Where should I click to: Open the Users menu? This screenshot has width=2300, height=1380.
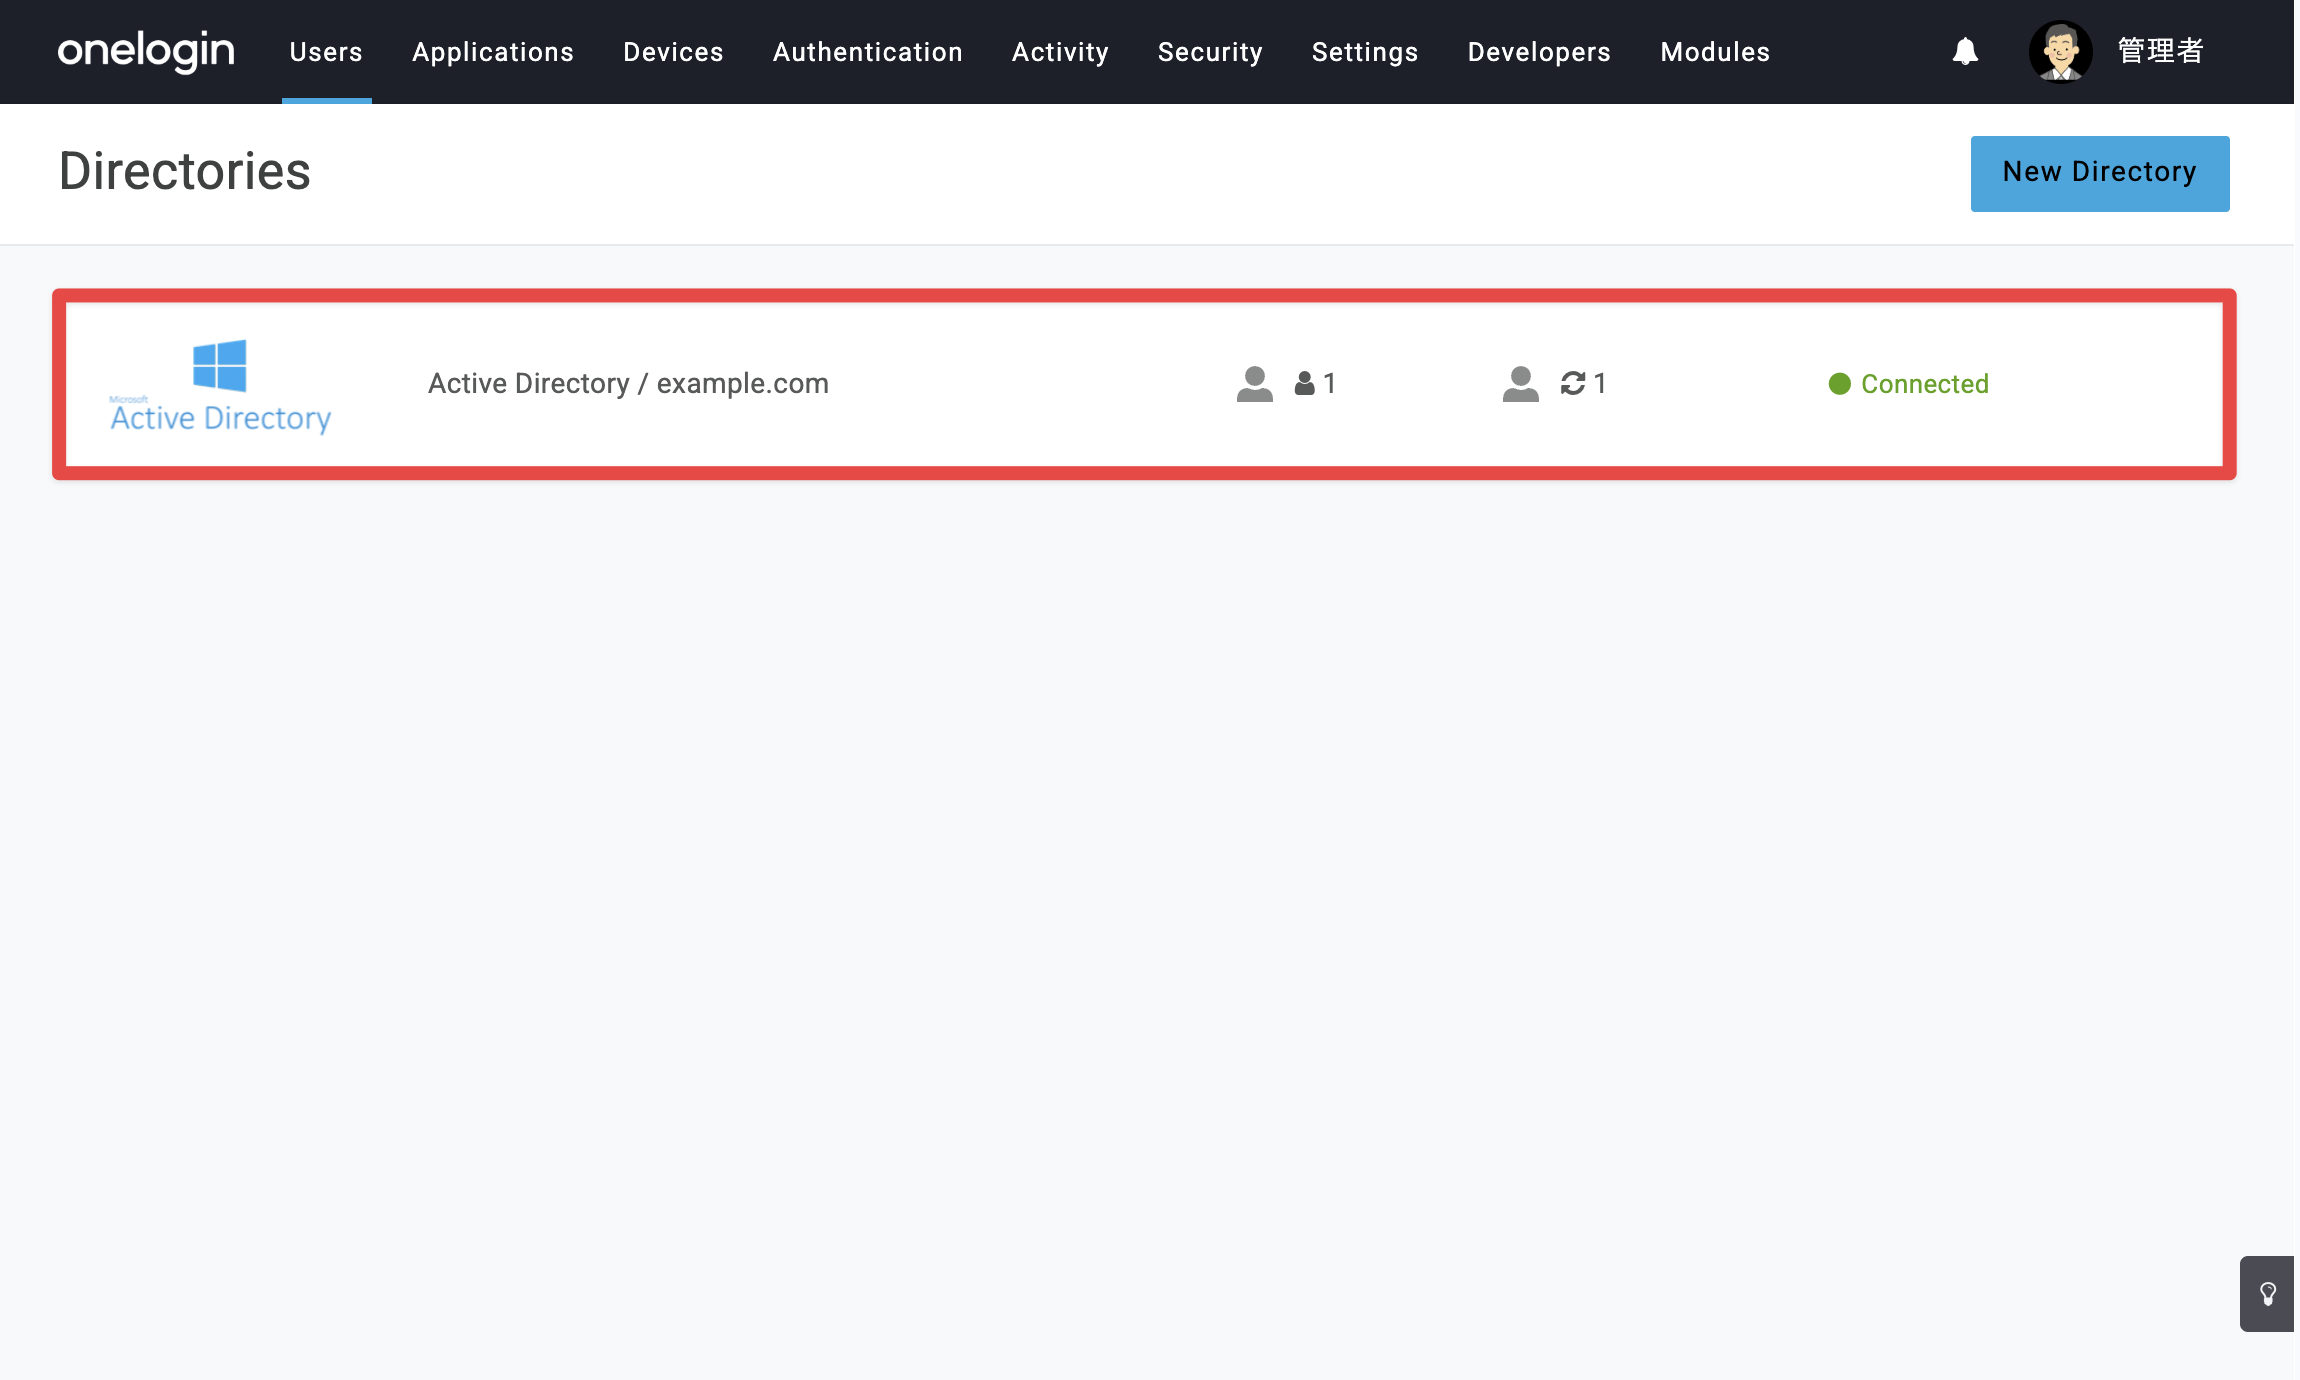click(x=326, y=52)
